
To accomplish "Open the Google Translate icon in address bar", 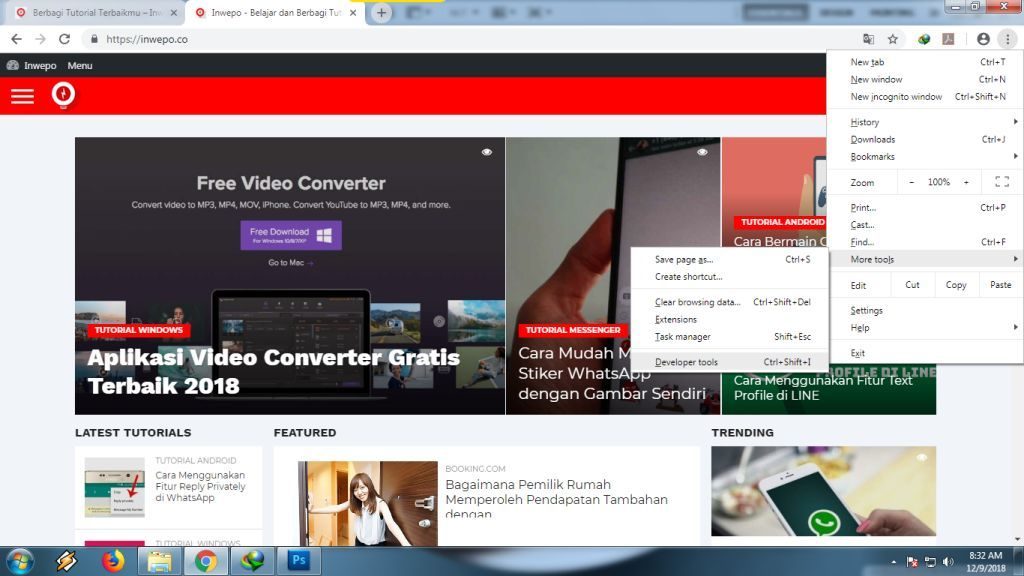I will [x=868, y=39].
